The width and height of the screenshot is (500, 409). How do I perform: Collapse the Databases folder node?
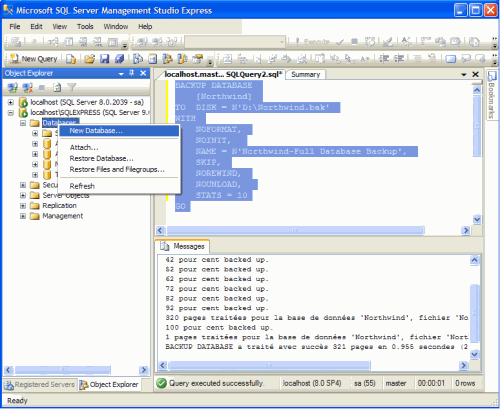point(23,123)
